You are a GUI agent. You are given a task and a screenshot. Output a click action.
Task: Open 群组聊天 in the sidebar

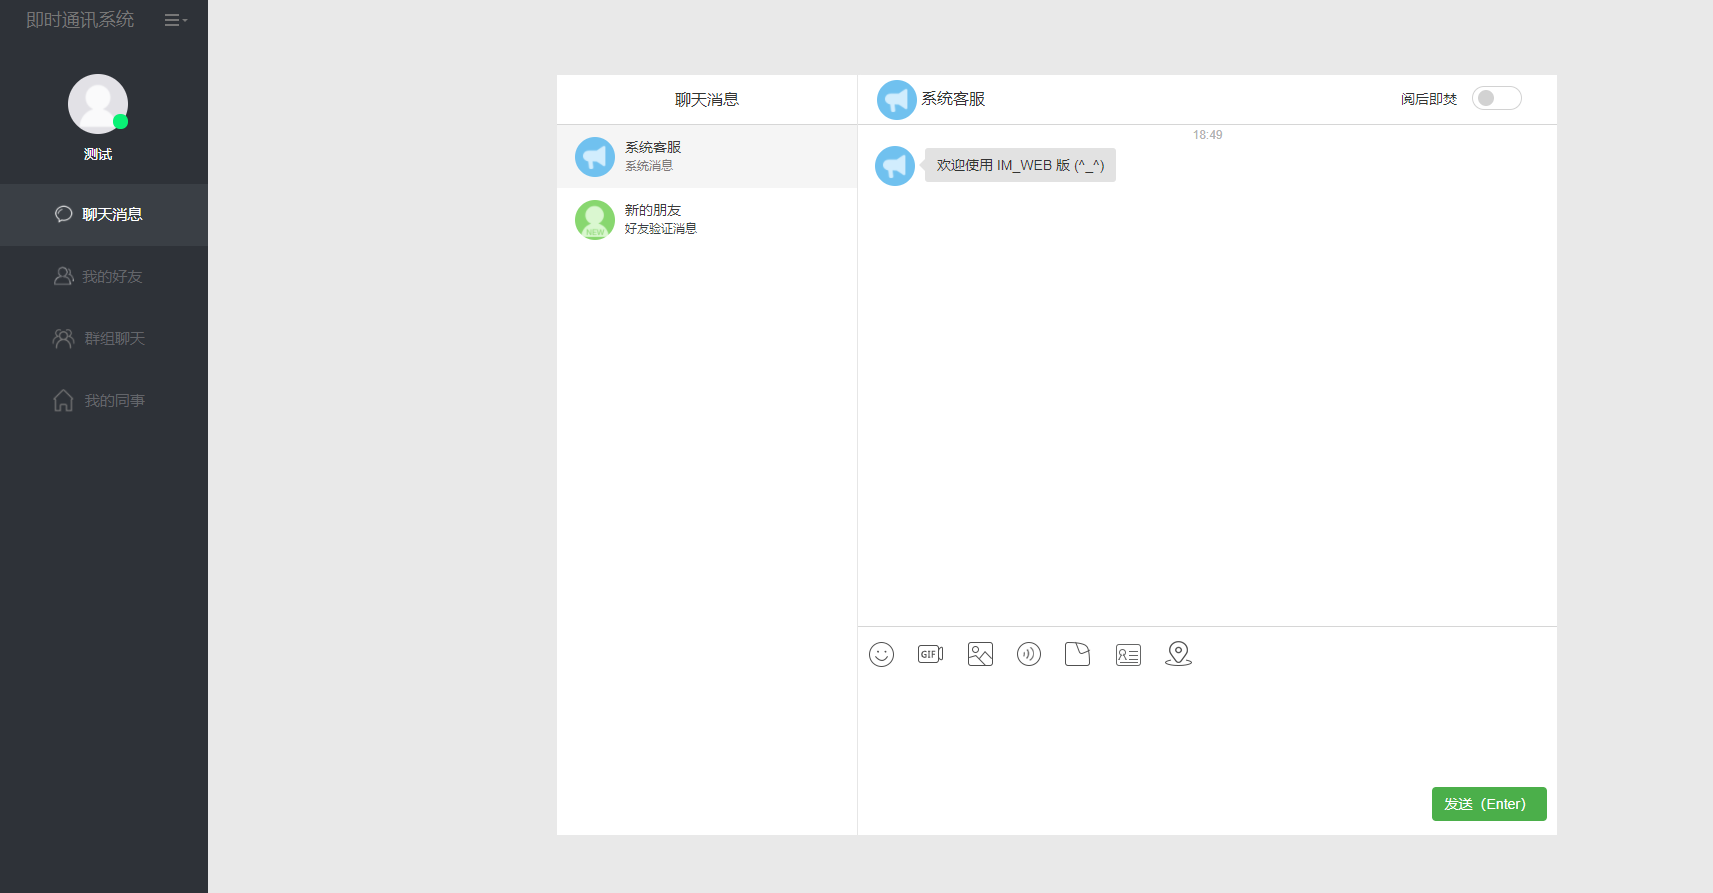tap(104, 339)
